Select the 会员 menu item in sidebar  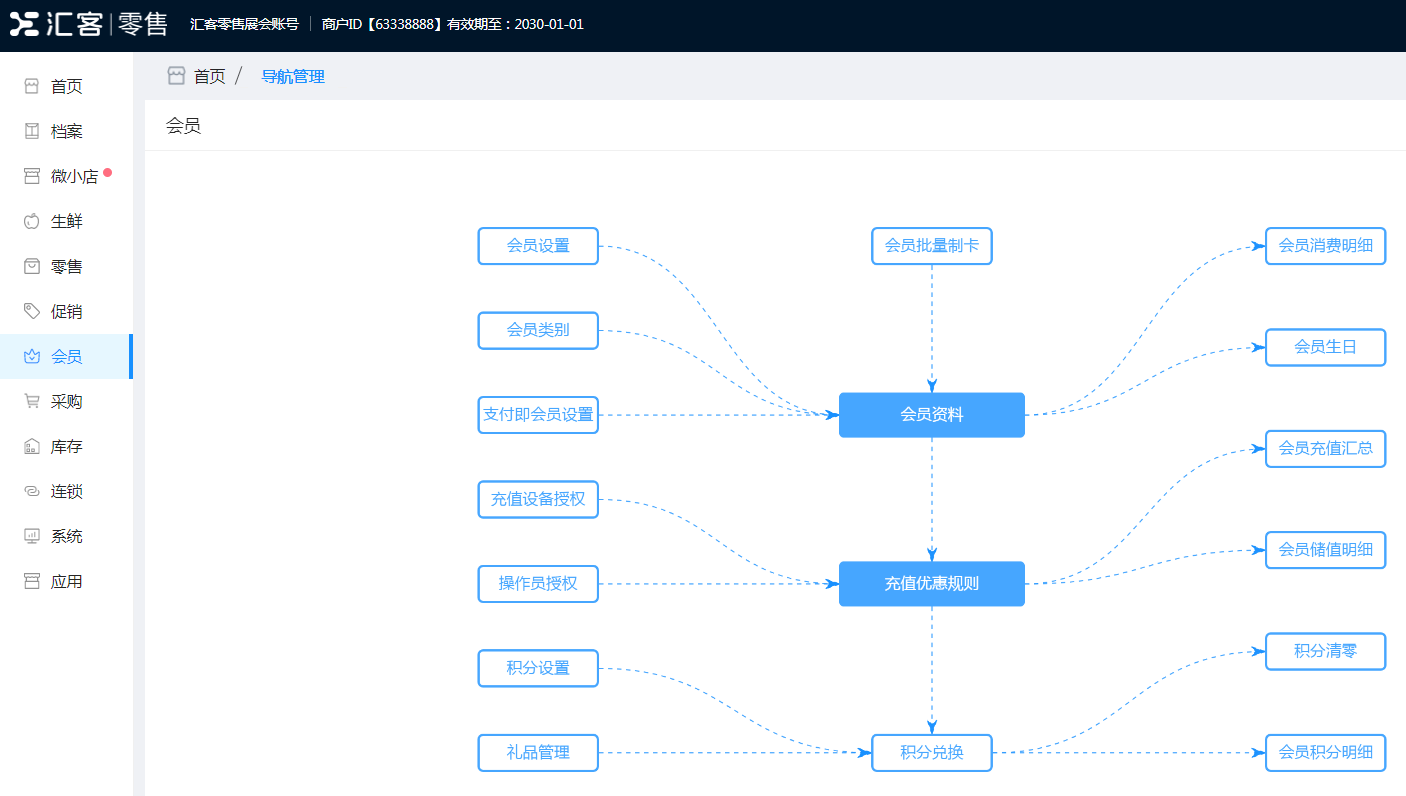pos(66,357)
